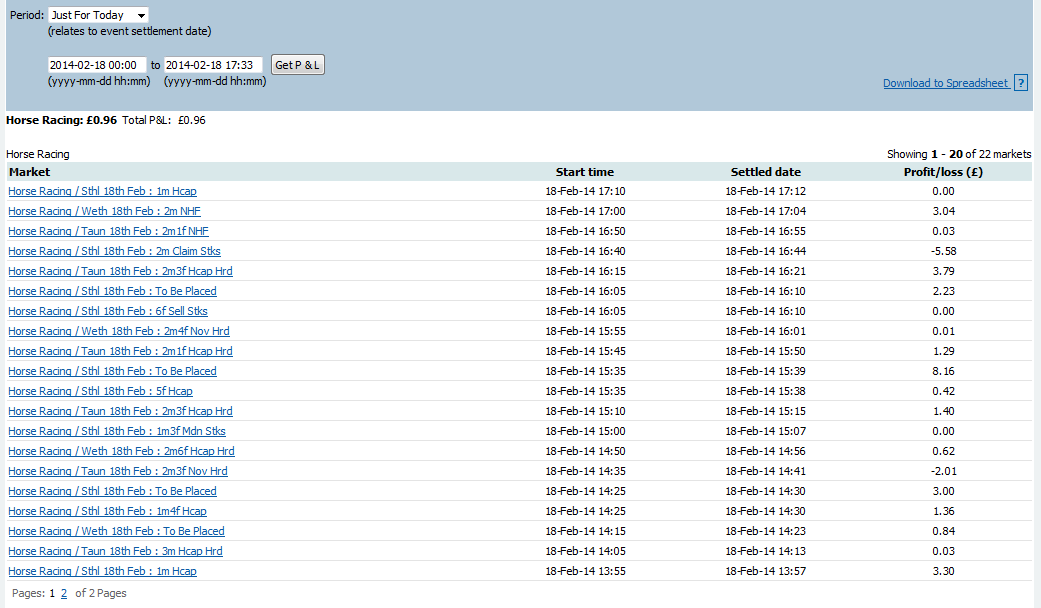The image size is (1041, 608).
Task: Click the Get P & L button
Action: (x=297, y=65)
